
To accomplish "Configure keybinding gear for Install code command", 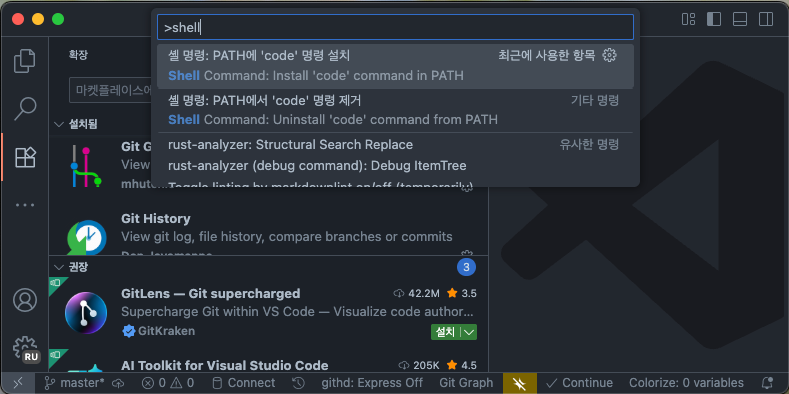I will 609,55.
